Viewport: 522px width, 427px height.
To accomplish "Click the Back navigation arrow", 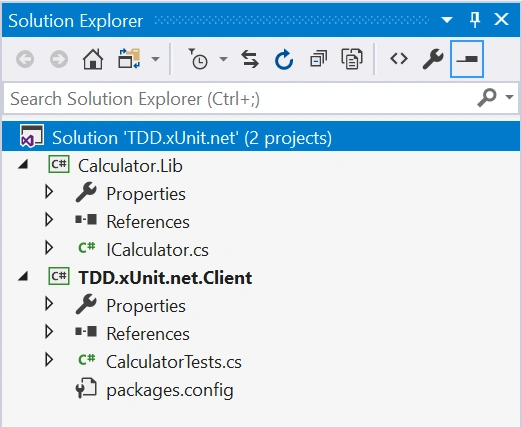I will (25, 59).
